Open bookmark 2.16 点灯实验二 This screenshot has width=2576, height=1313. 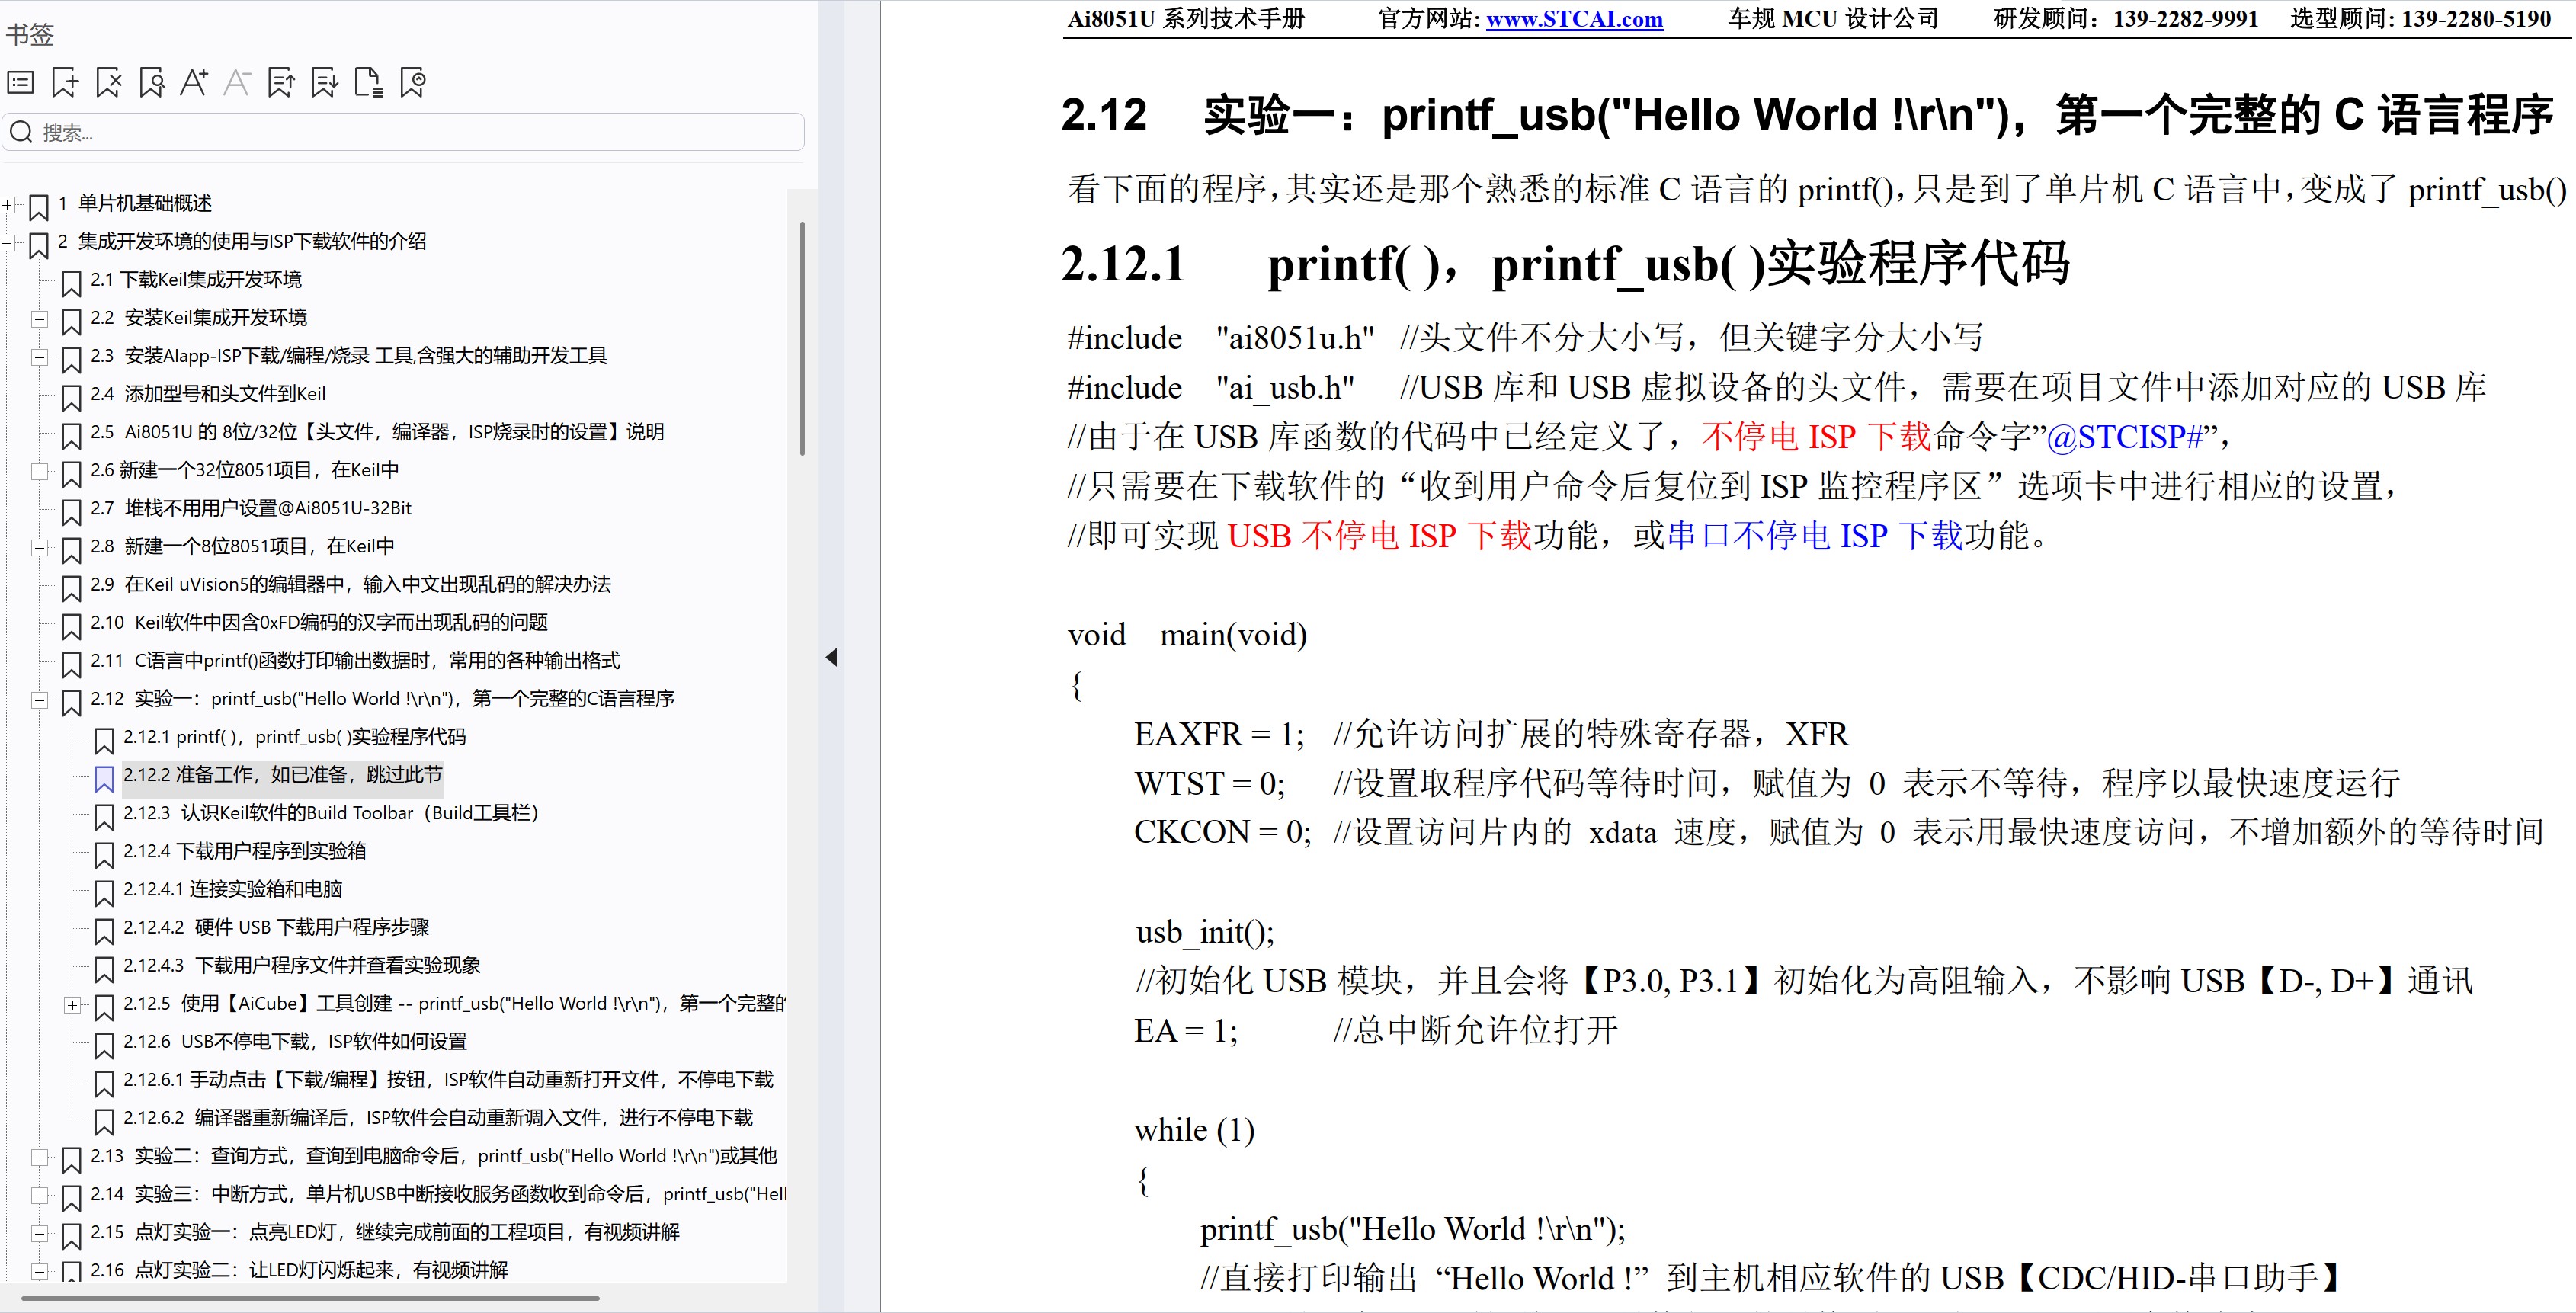[299, 1270]
